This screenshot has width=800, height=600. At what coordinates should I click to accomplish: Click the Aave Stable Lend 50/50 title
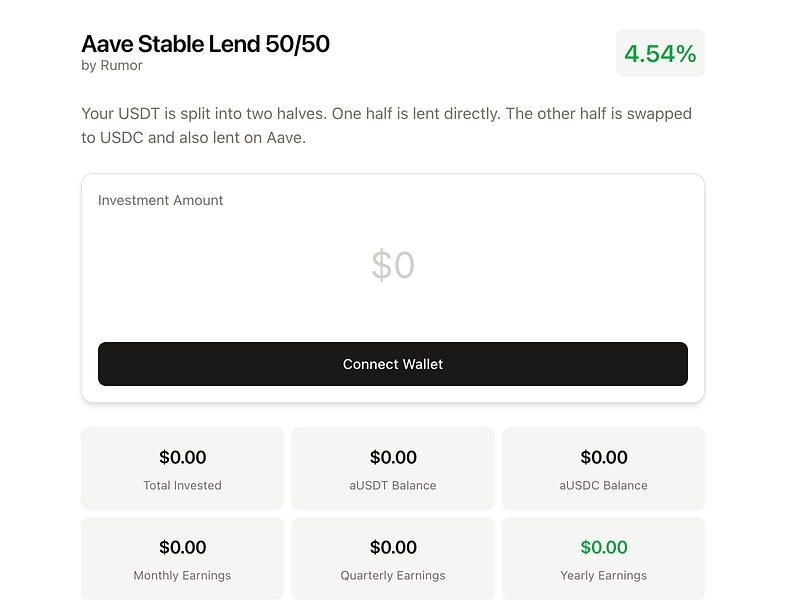pos(205,44)
